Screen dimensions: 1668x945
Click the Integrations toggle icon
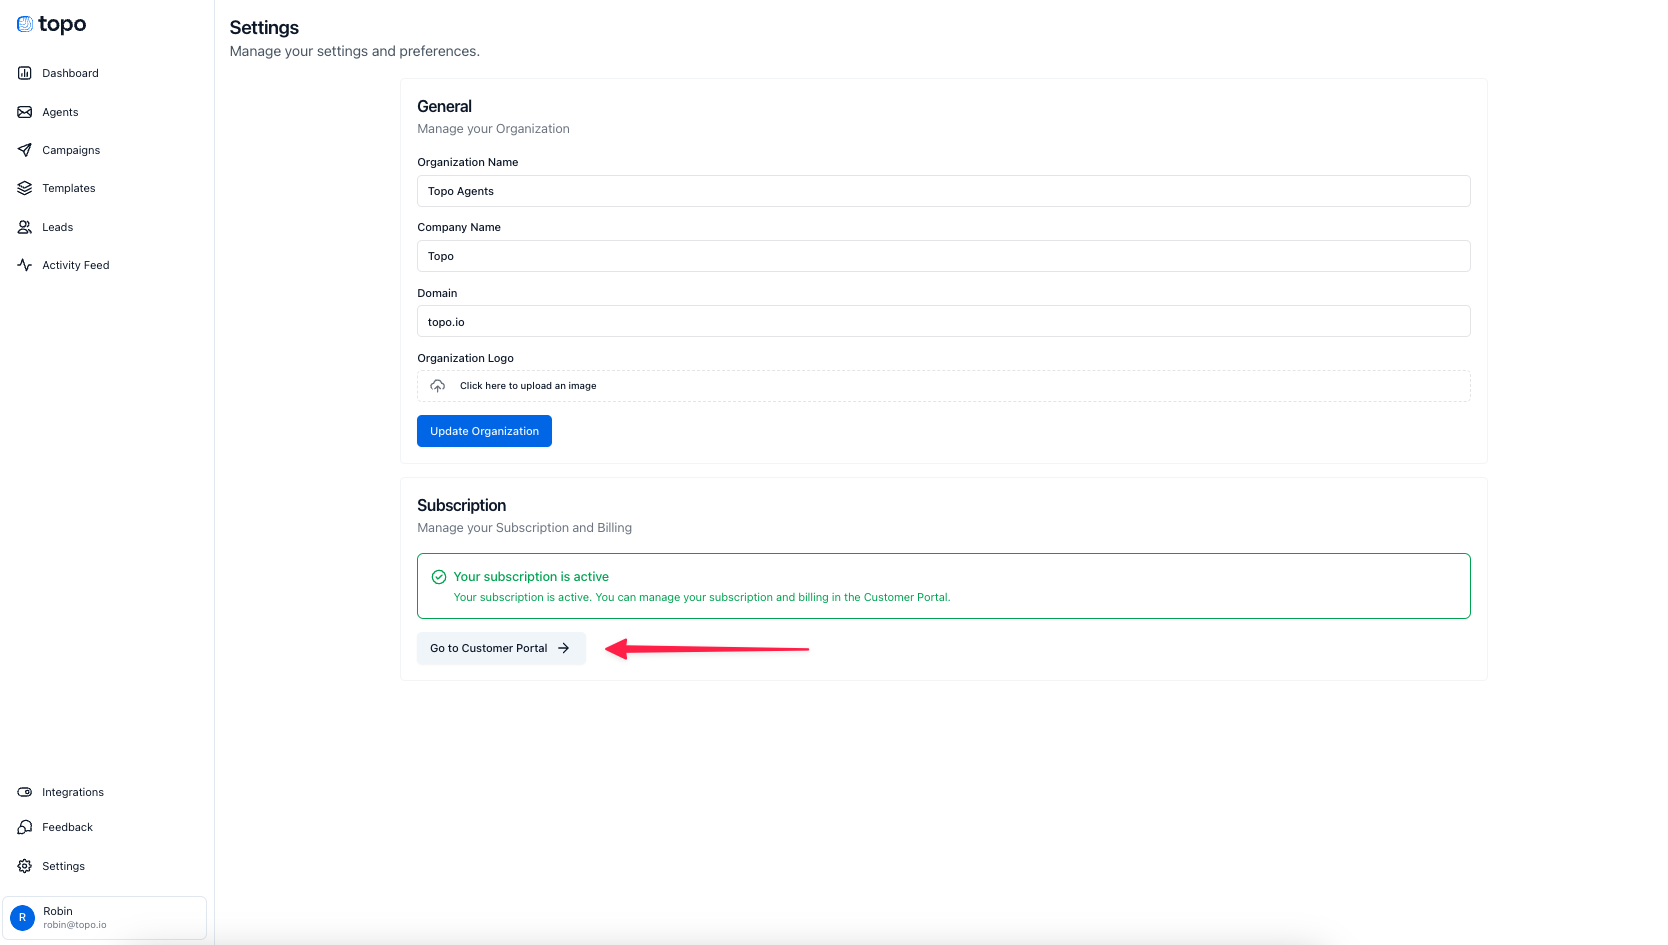point(25,792)
